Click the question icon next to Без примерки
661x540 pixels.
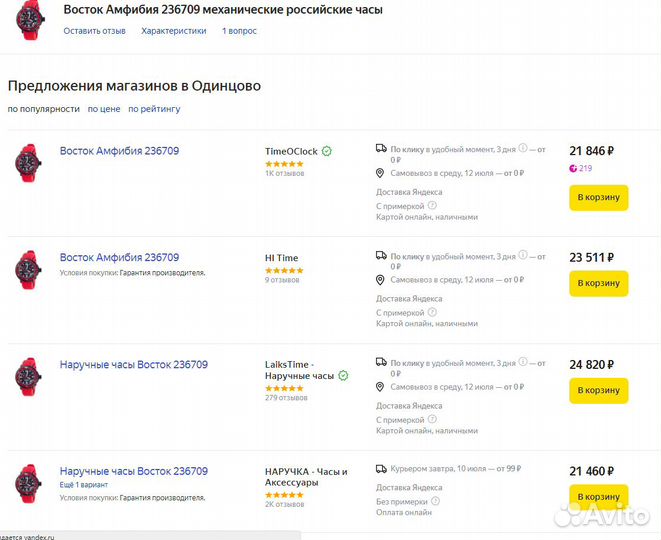tap(435, 501)
